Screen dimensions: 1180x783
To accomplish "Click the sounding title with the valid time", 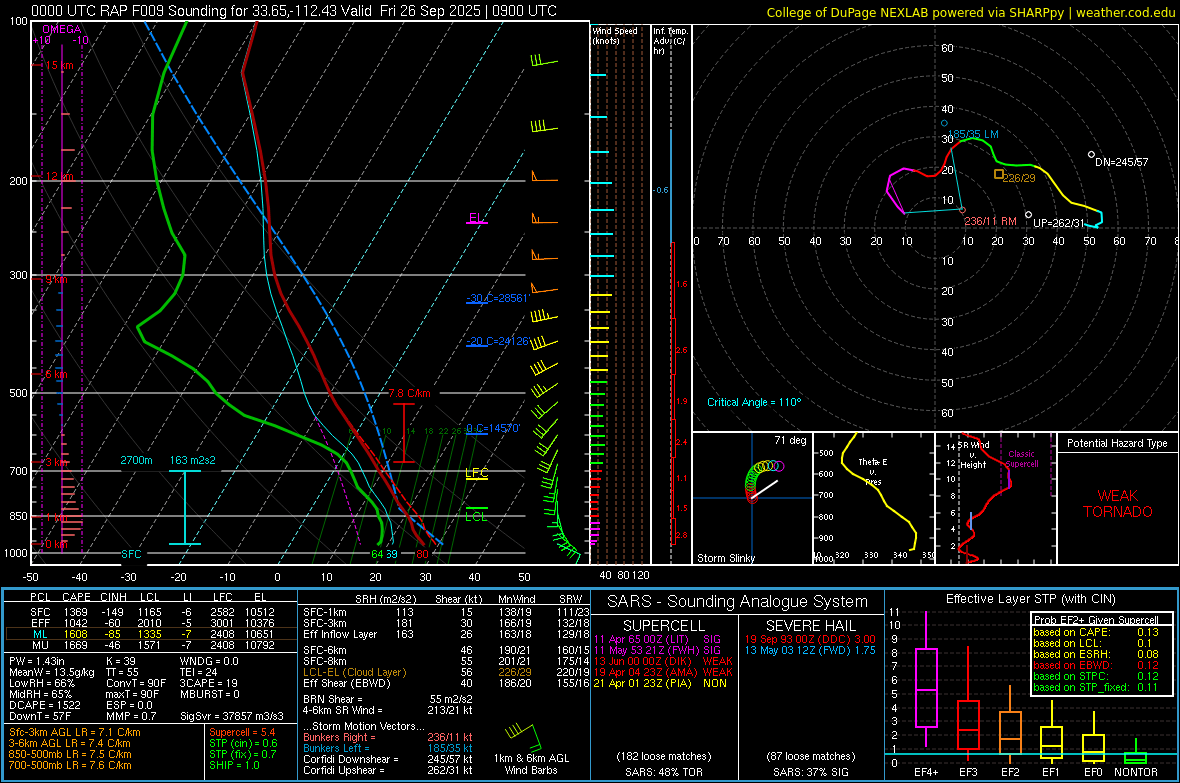I will point(294,11).
